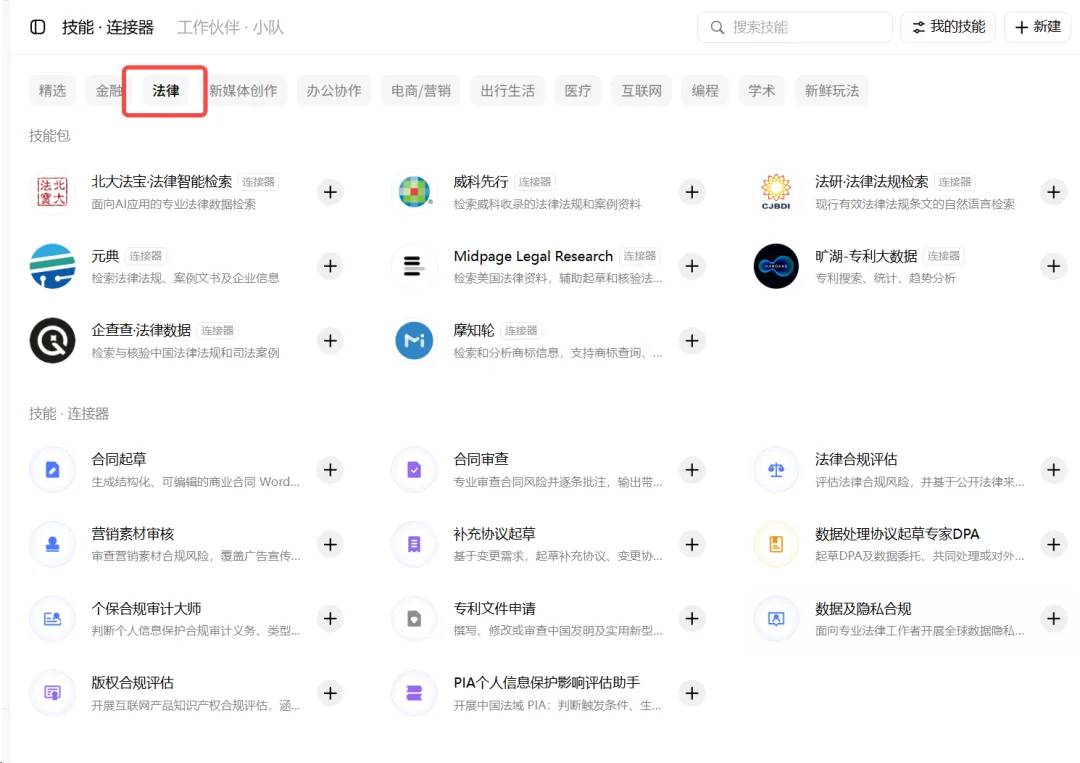
Task: Click the 专利文件申请 skill icon
Action: 414,618
